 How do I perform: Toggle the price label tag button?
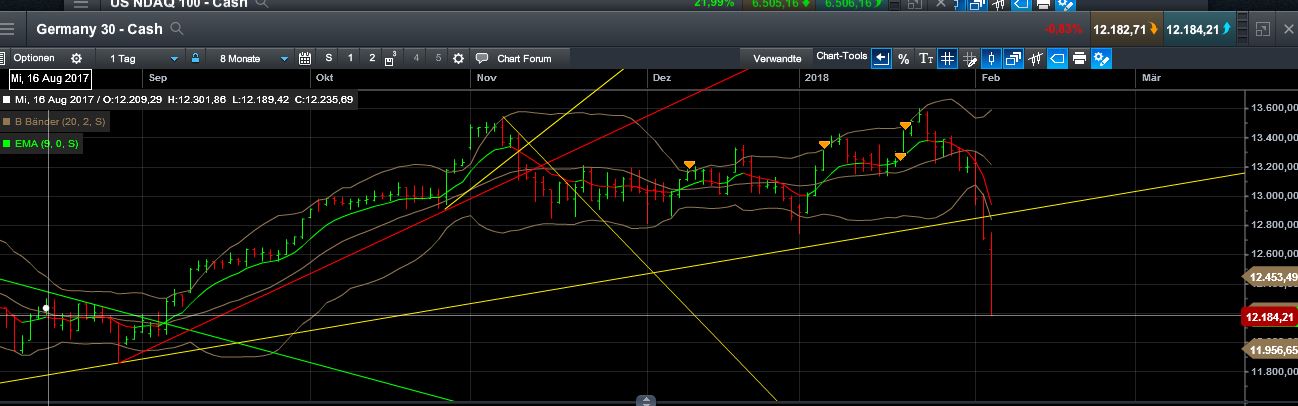(1057, 59)
